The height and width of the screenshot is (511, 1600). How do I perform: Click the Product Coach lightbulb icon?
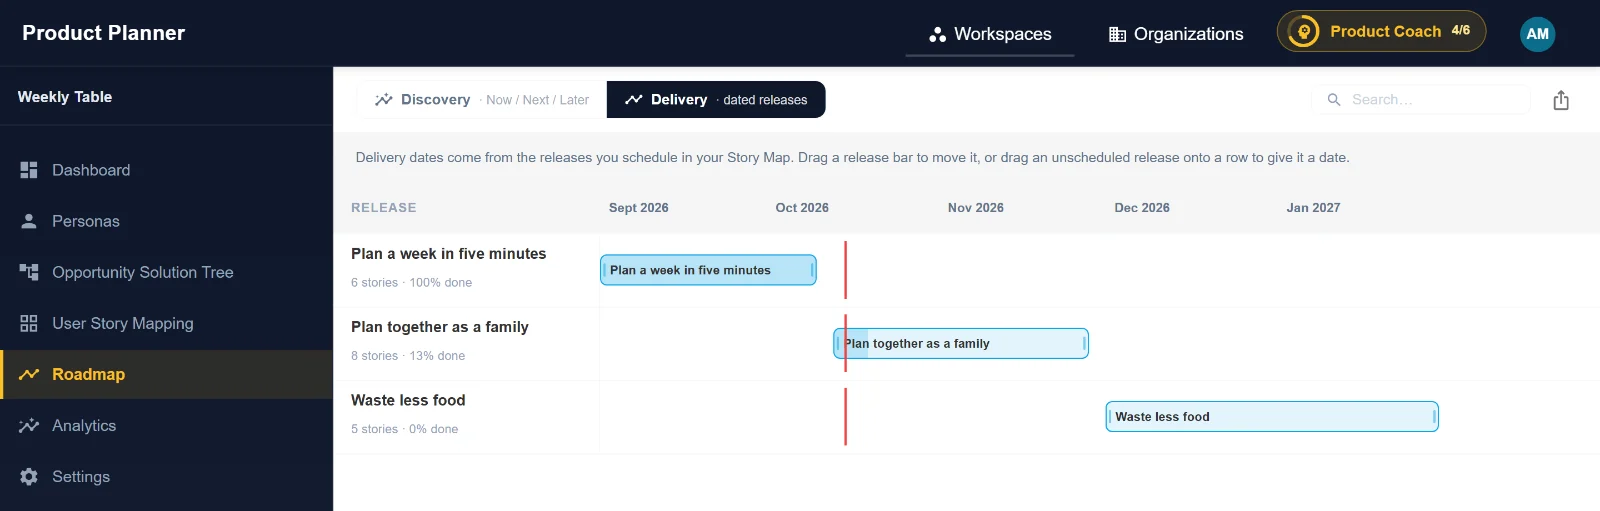click(1303, 32)
